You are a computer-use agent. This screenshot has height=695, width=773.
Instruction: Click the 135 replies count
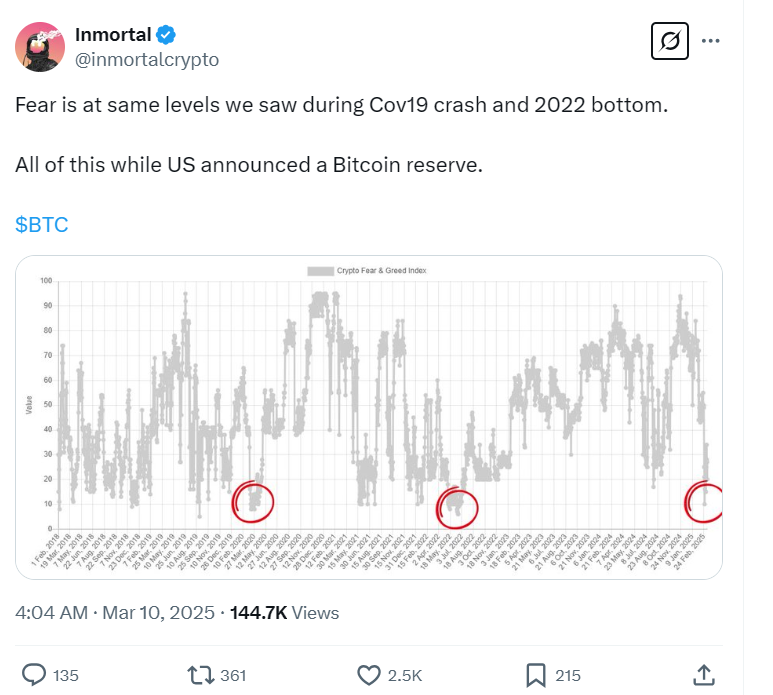pos(65,675)
